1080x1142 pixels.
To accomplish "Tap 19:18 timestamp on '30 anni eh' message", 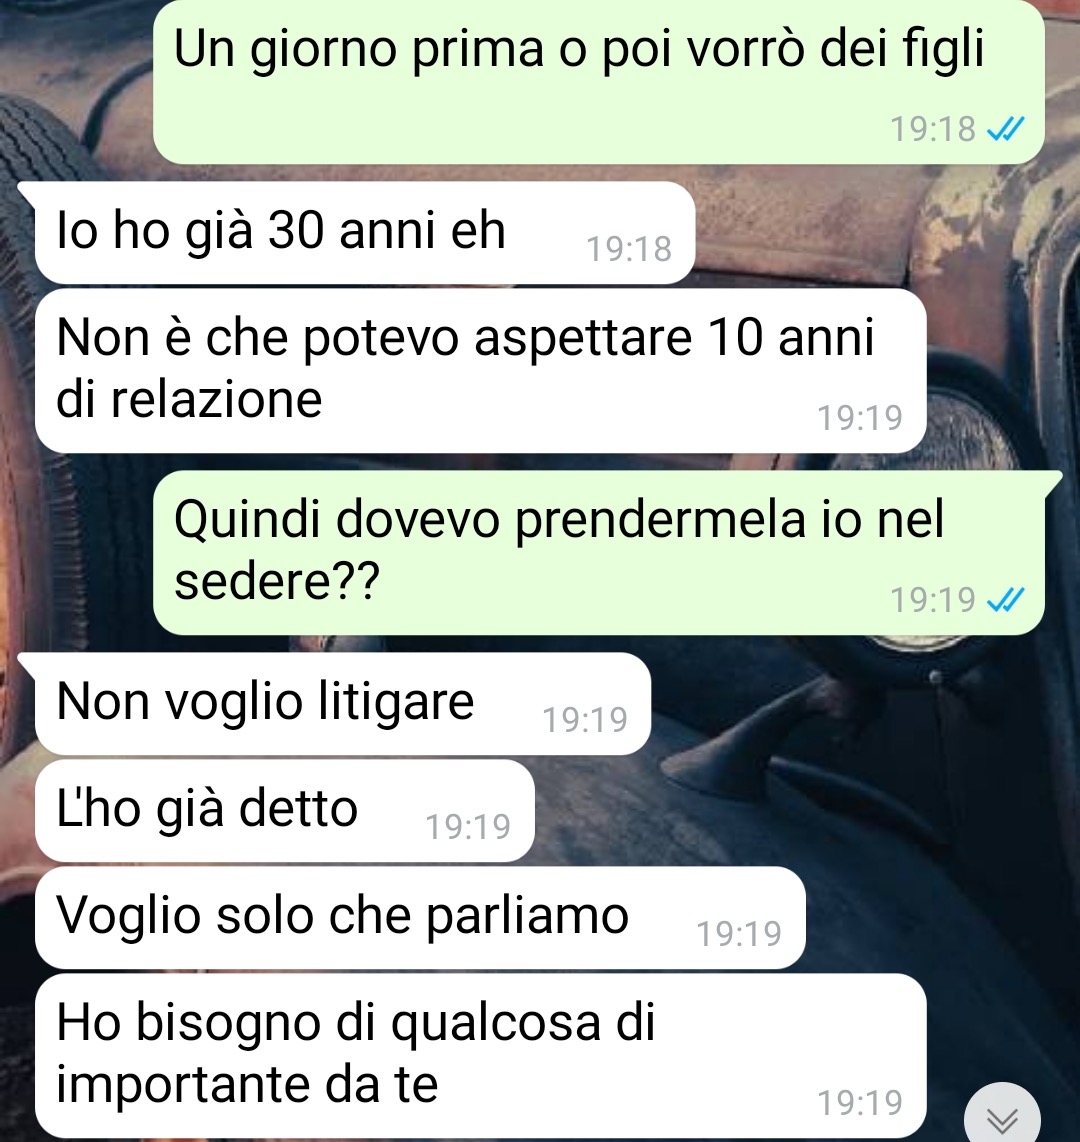I will click(x=629, y=248).
